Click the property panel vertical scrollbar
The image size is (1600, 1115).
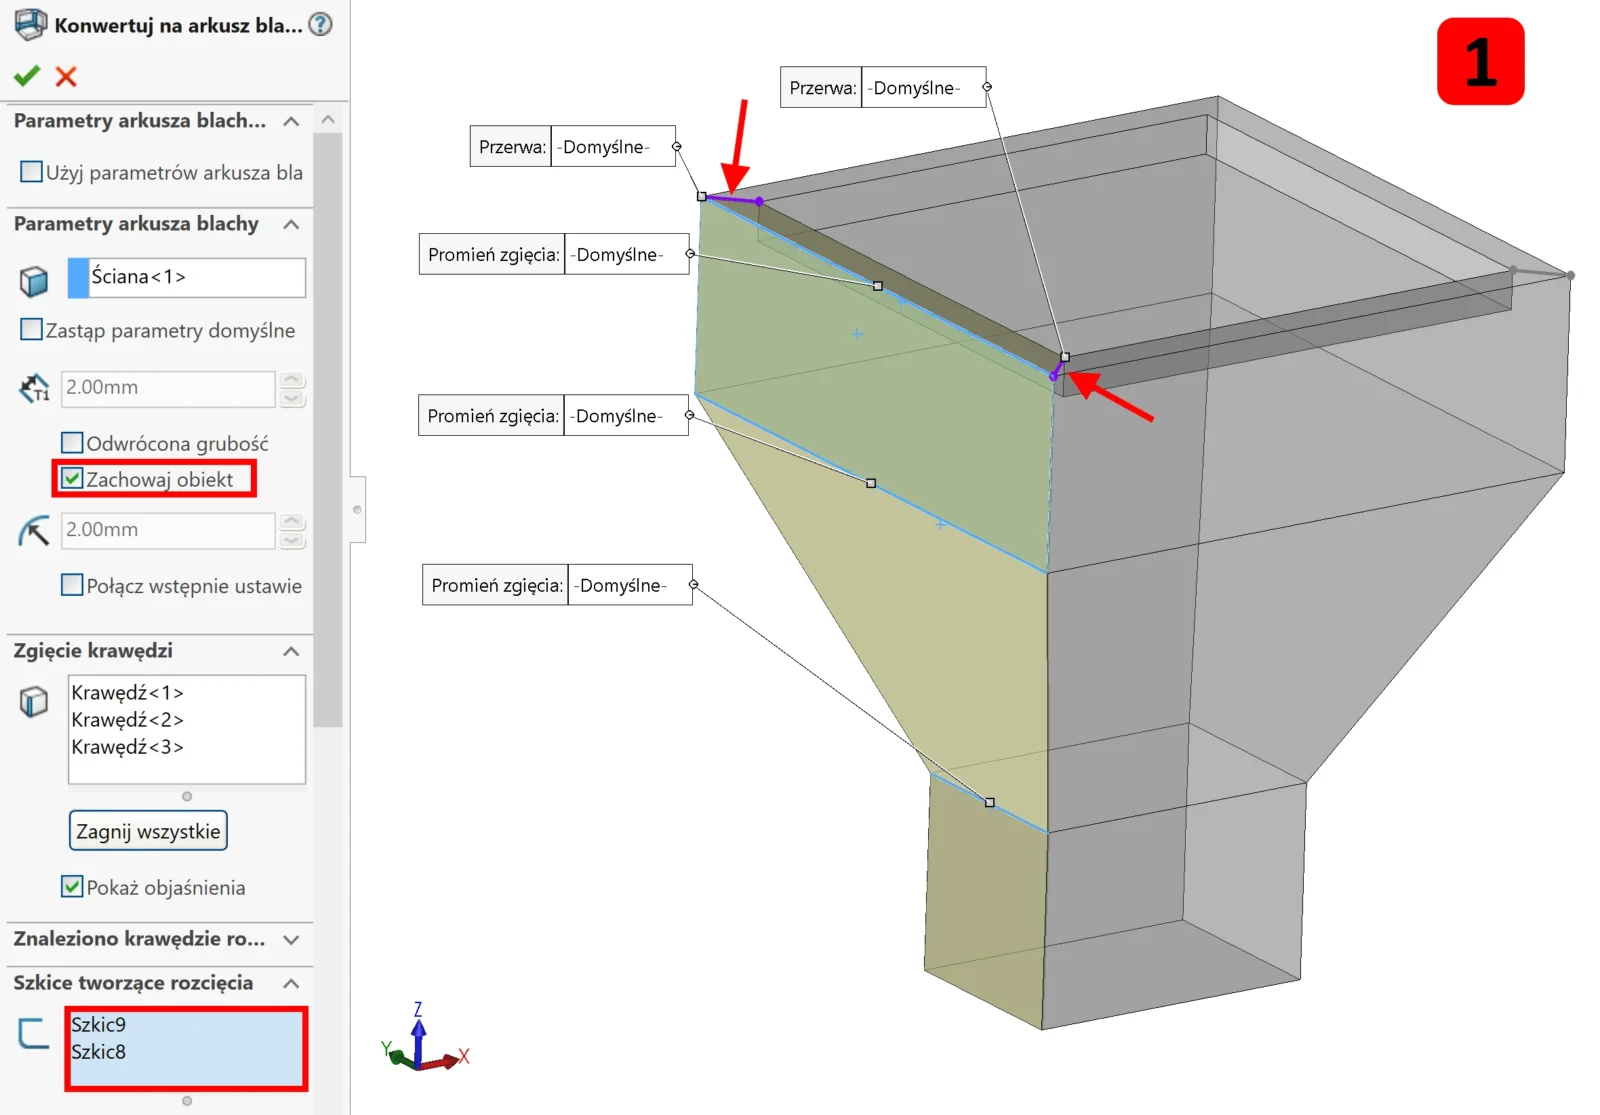point(328,430)
